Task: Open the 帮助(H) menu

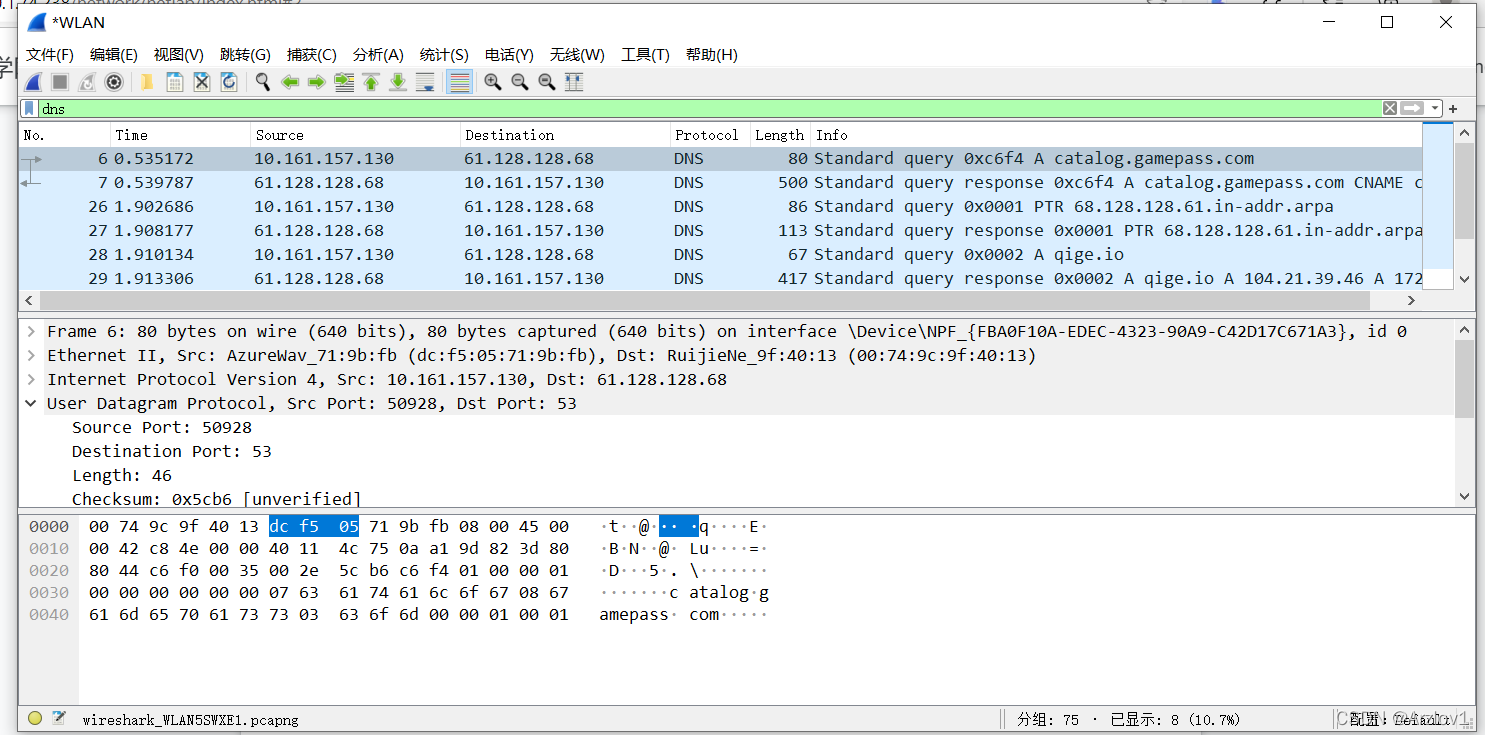Action: click(712, 55)
